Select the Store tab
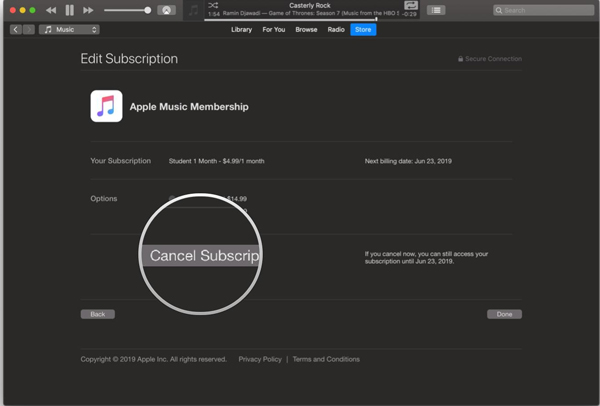 pos(363,29)
